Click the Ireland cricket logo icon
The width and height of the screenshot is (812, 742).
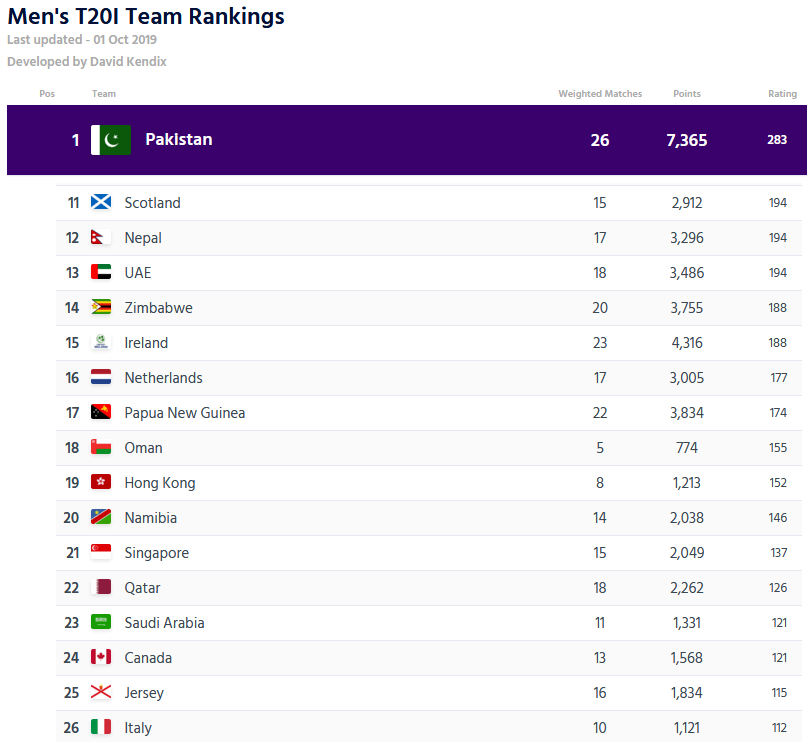point(101,342)
